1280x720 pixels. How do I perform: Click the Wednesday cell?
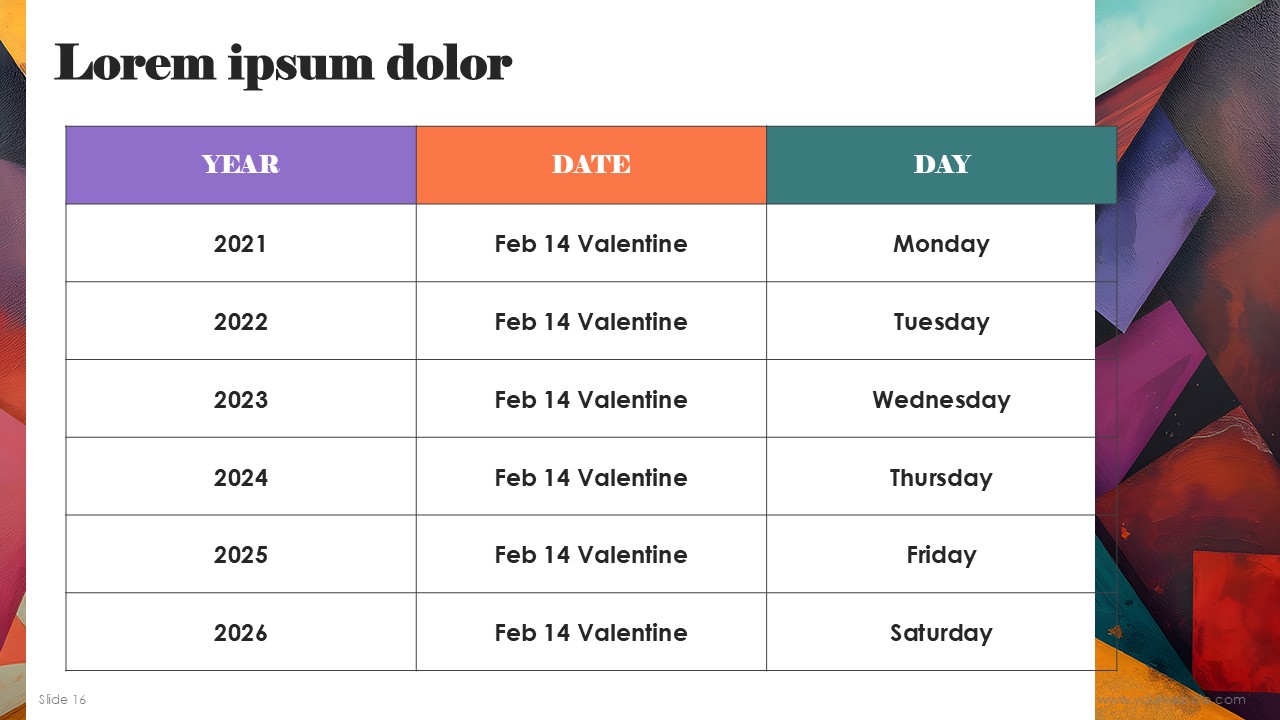point(941,399)
